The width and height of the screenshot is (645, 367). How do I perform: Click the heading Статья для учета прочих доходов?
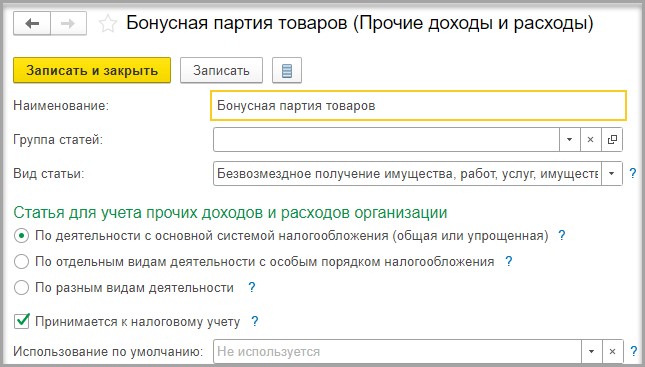click(230, 213)
